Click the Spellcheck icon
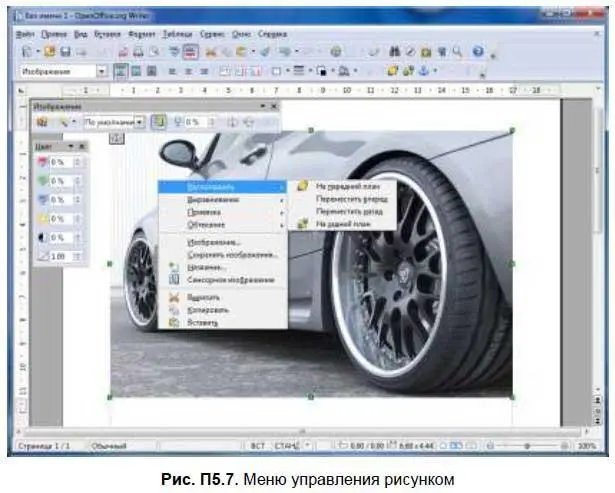This screenshot has width=615, height=493. [x=174, y=51]
